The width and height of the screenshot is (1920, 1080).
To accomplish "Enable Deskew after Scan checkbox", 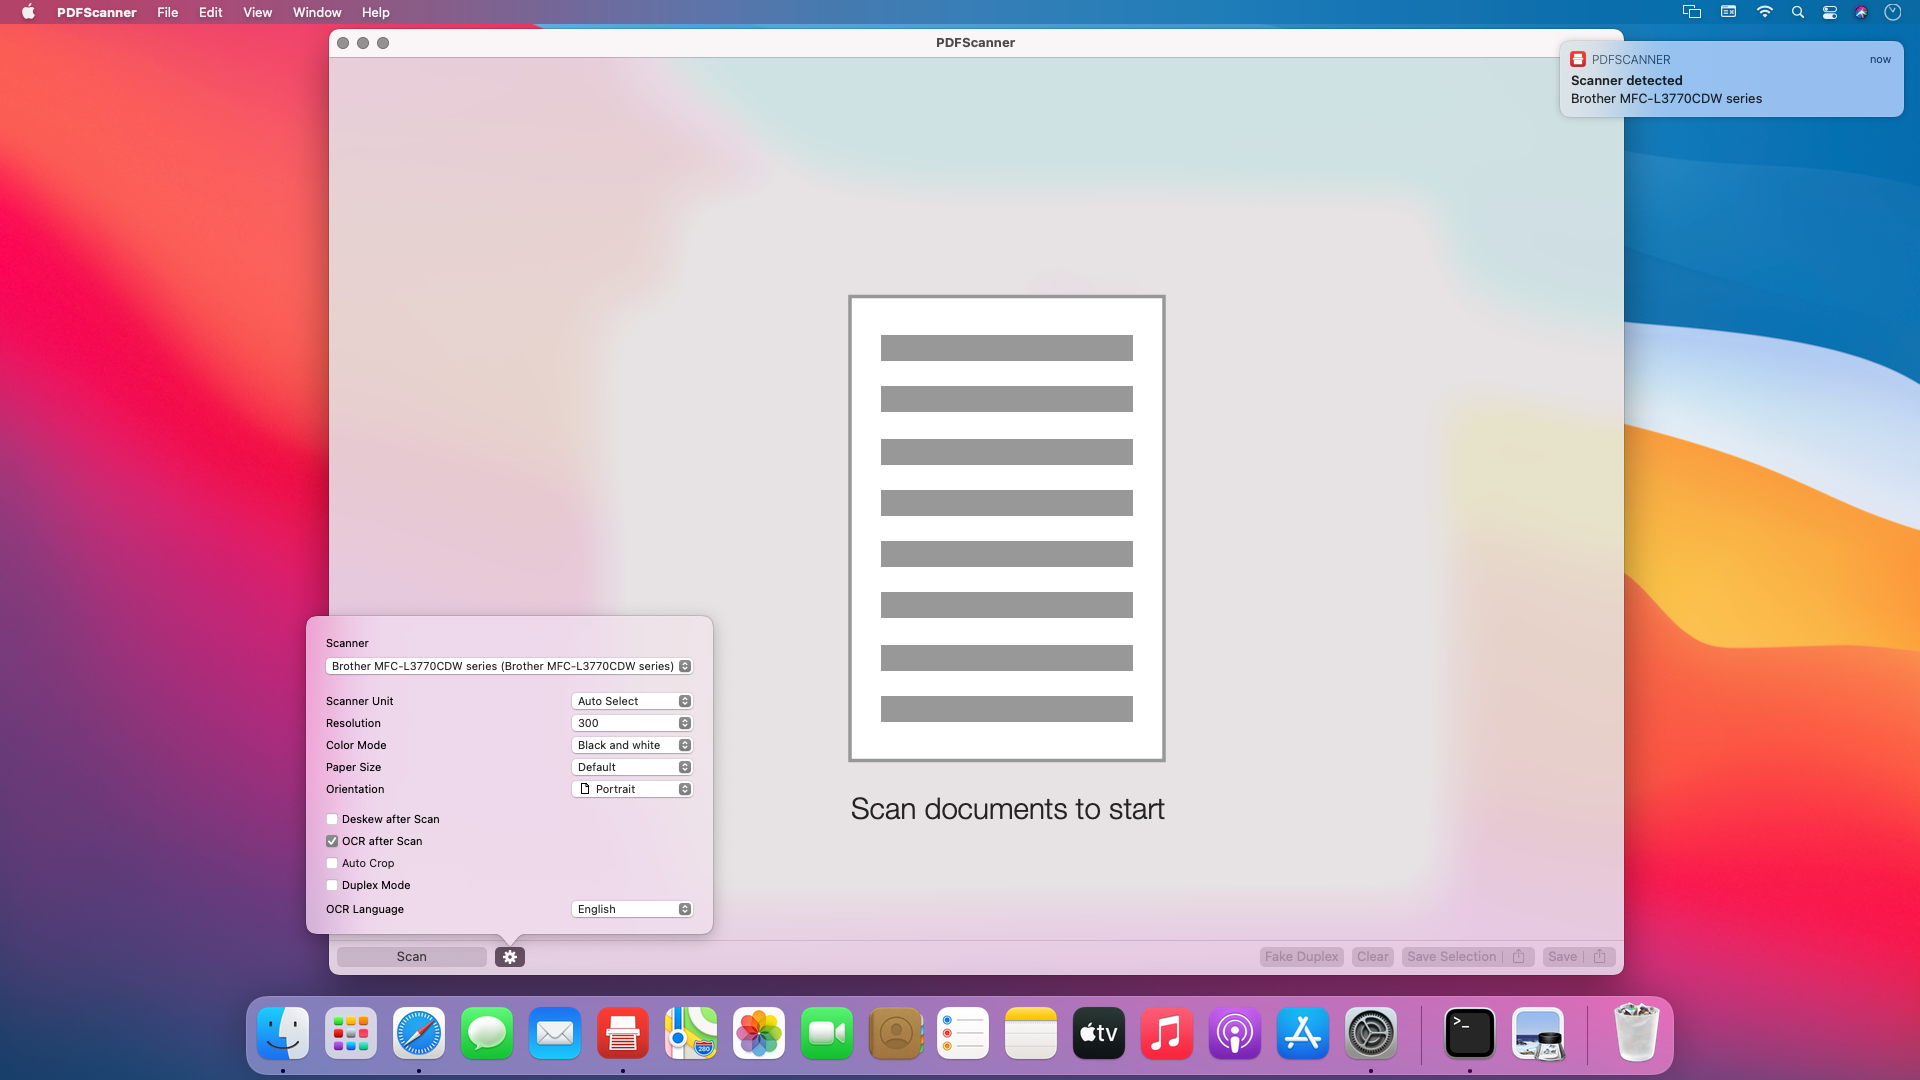I will coord(332,819).
